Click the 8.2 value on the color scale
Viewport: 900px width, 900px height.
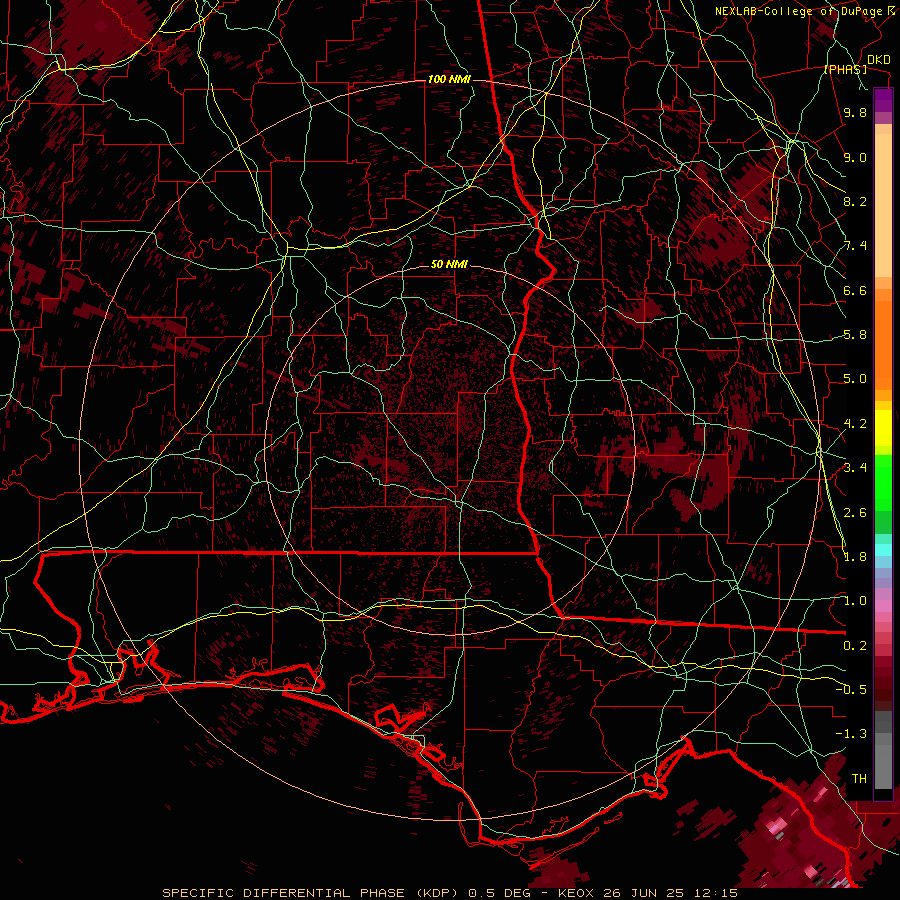click(855, 201)
